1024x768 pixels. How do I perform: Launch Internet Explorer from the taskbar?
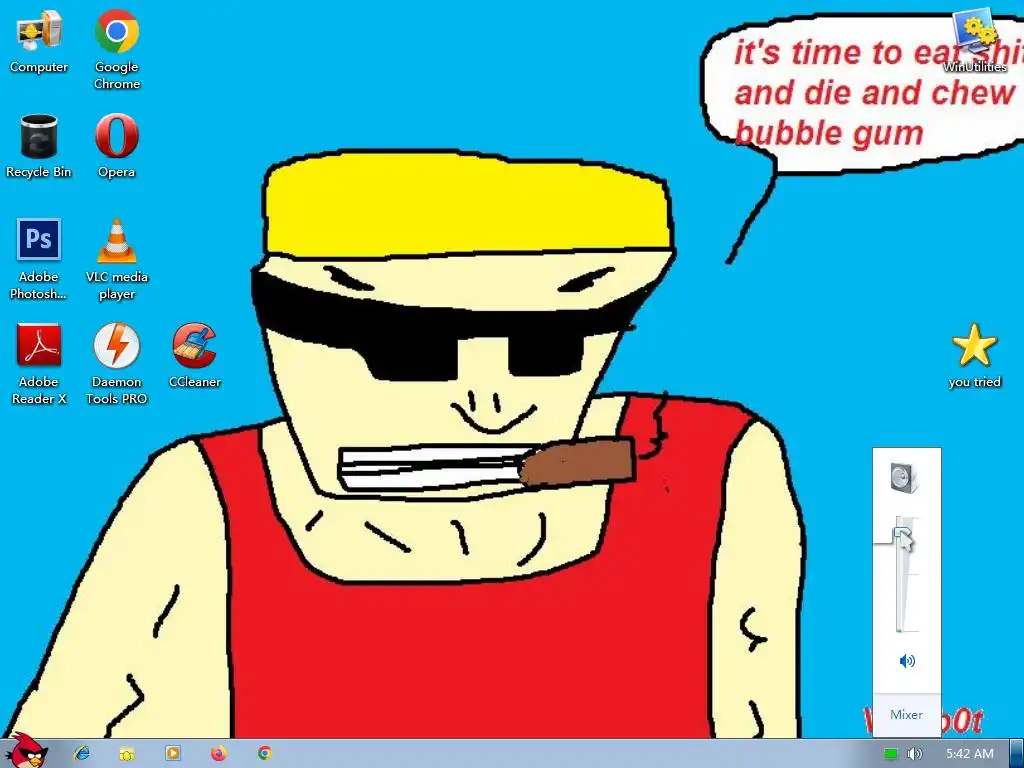coord(82,753)
